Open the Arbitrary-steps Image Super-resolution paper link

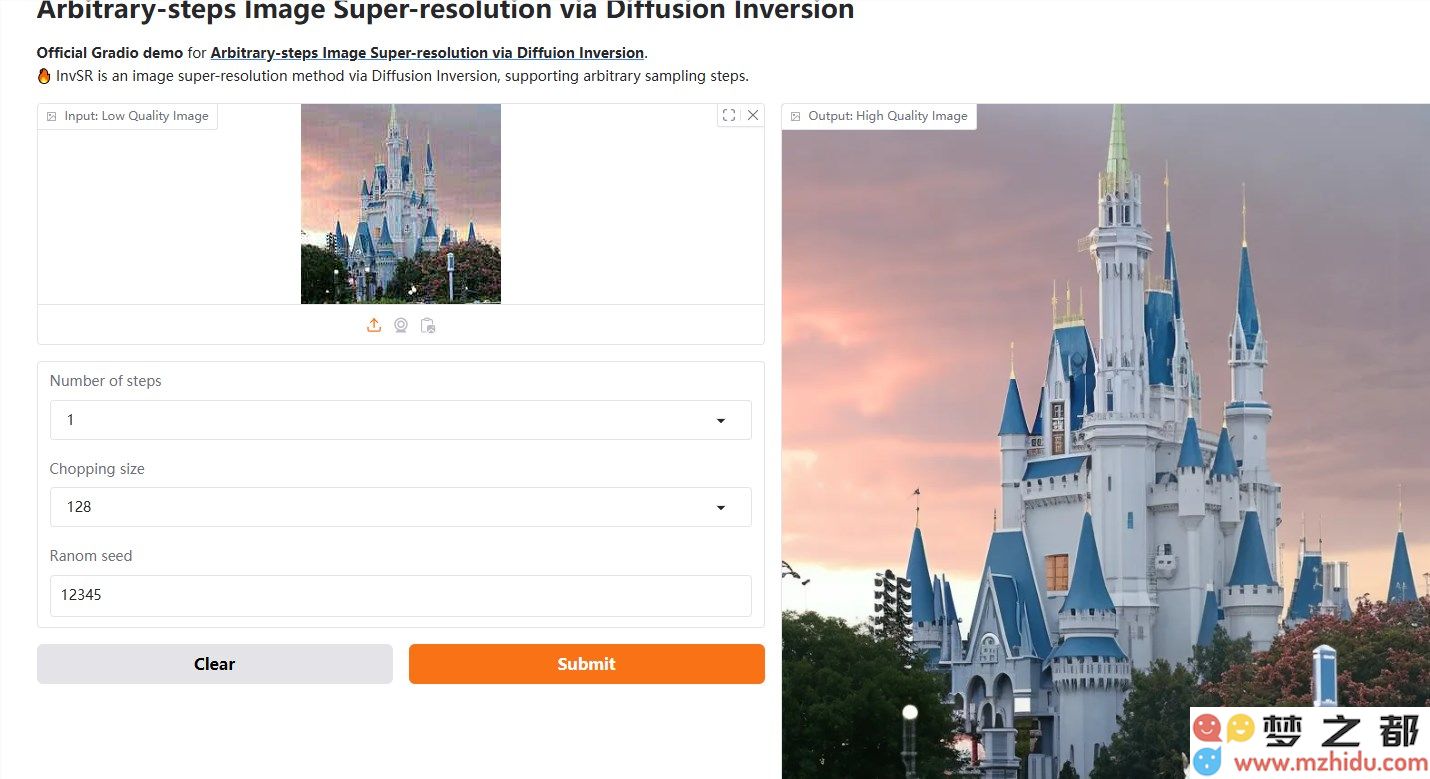[x=427, y=53]
